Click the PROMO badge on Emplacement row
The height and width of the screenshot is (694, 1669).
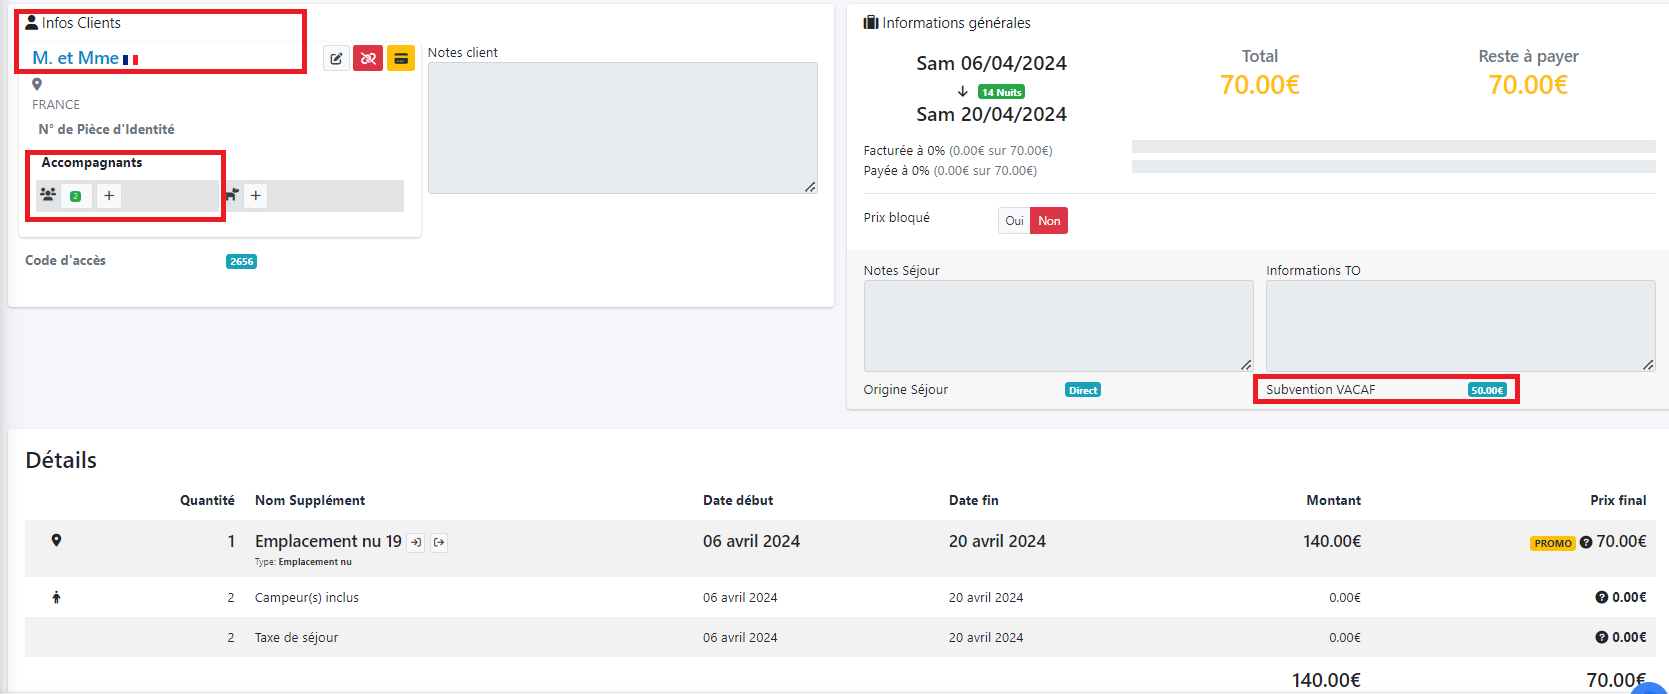click(x=1552, y=544)
